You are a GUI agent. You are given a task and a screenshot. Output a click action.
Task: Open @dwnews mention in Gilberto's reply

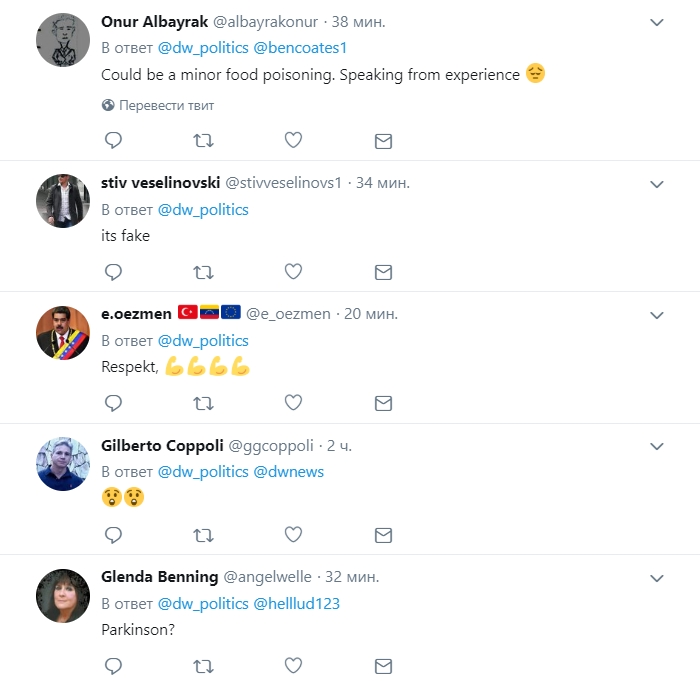[288, 472]
